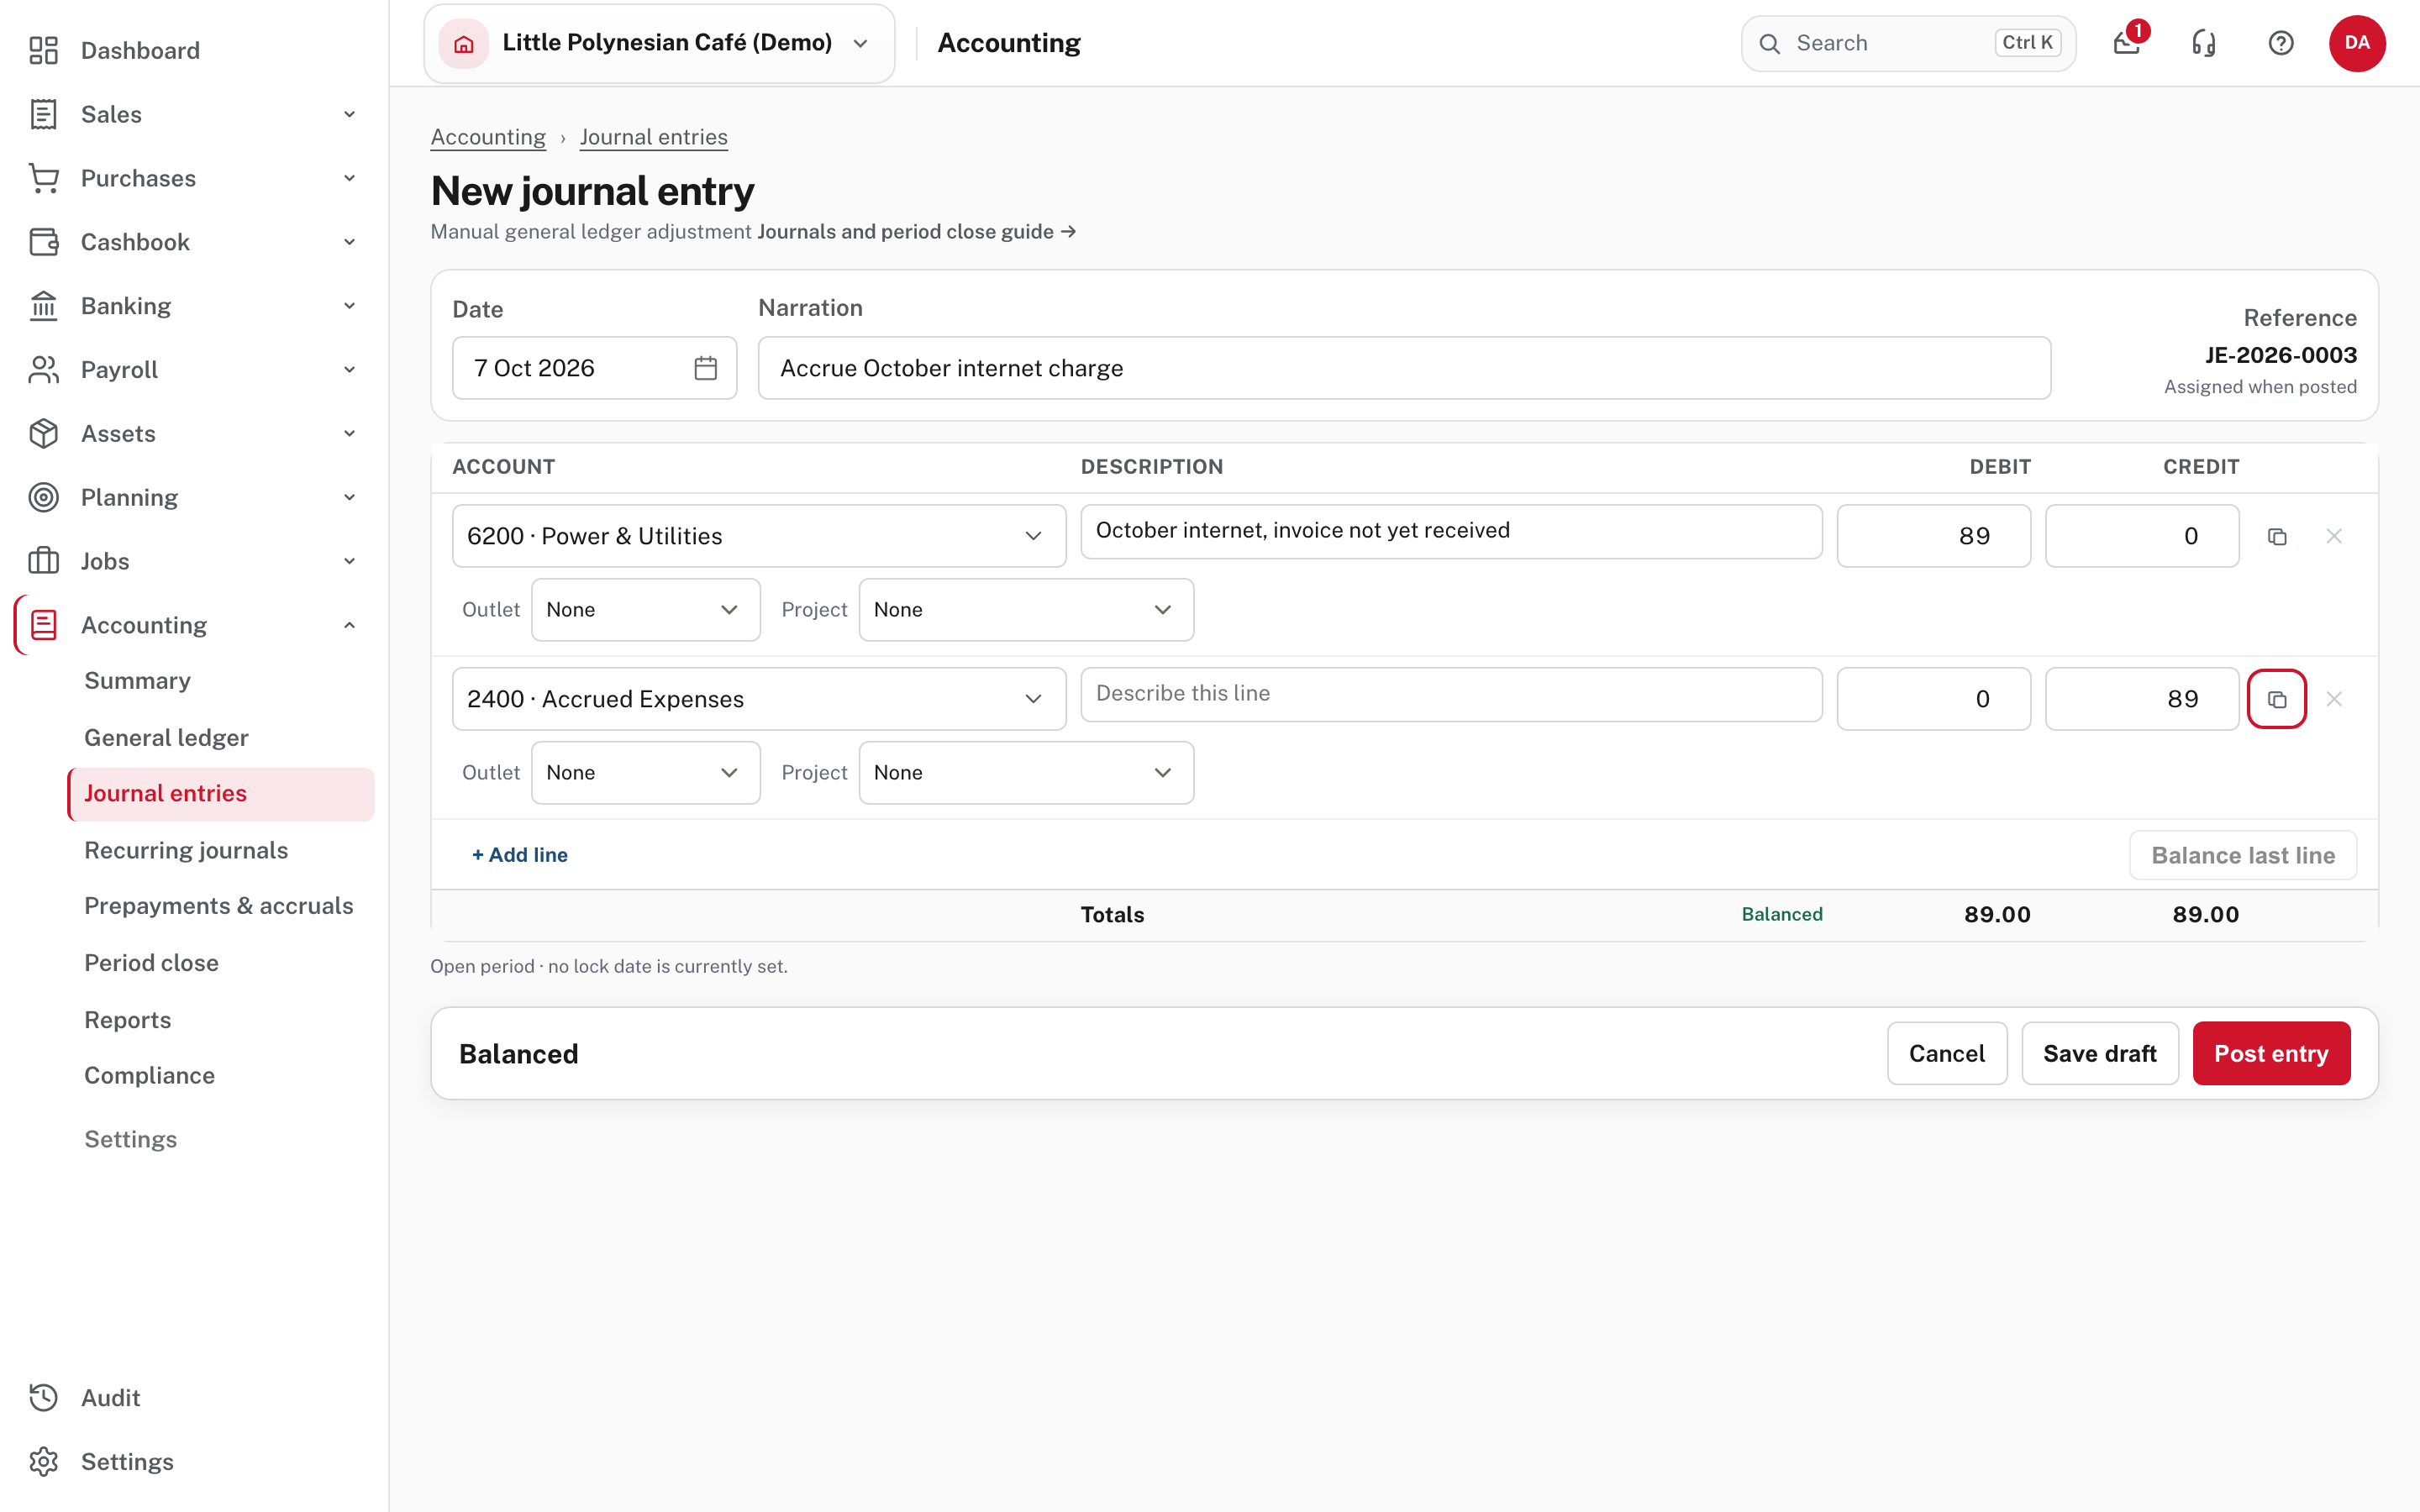
Task: Open Journals and period close guide link
Action: click(916, 232)
